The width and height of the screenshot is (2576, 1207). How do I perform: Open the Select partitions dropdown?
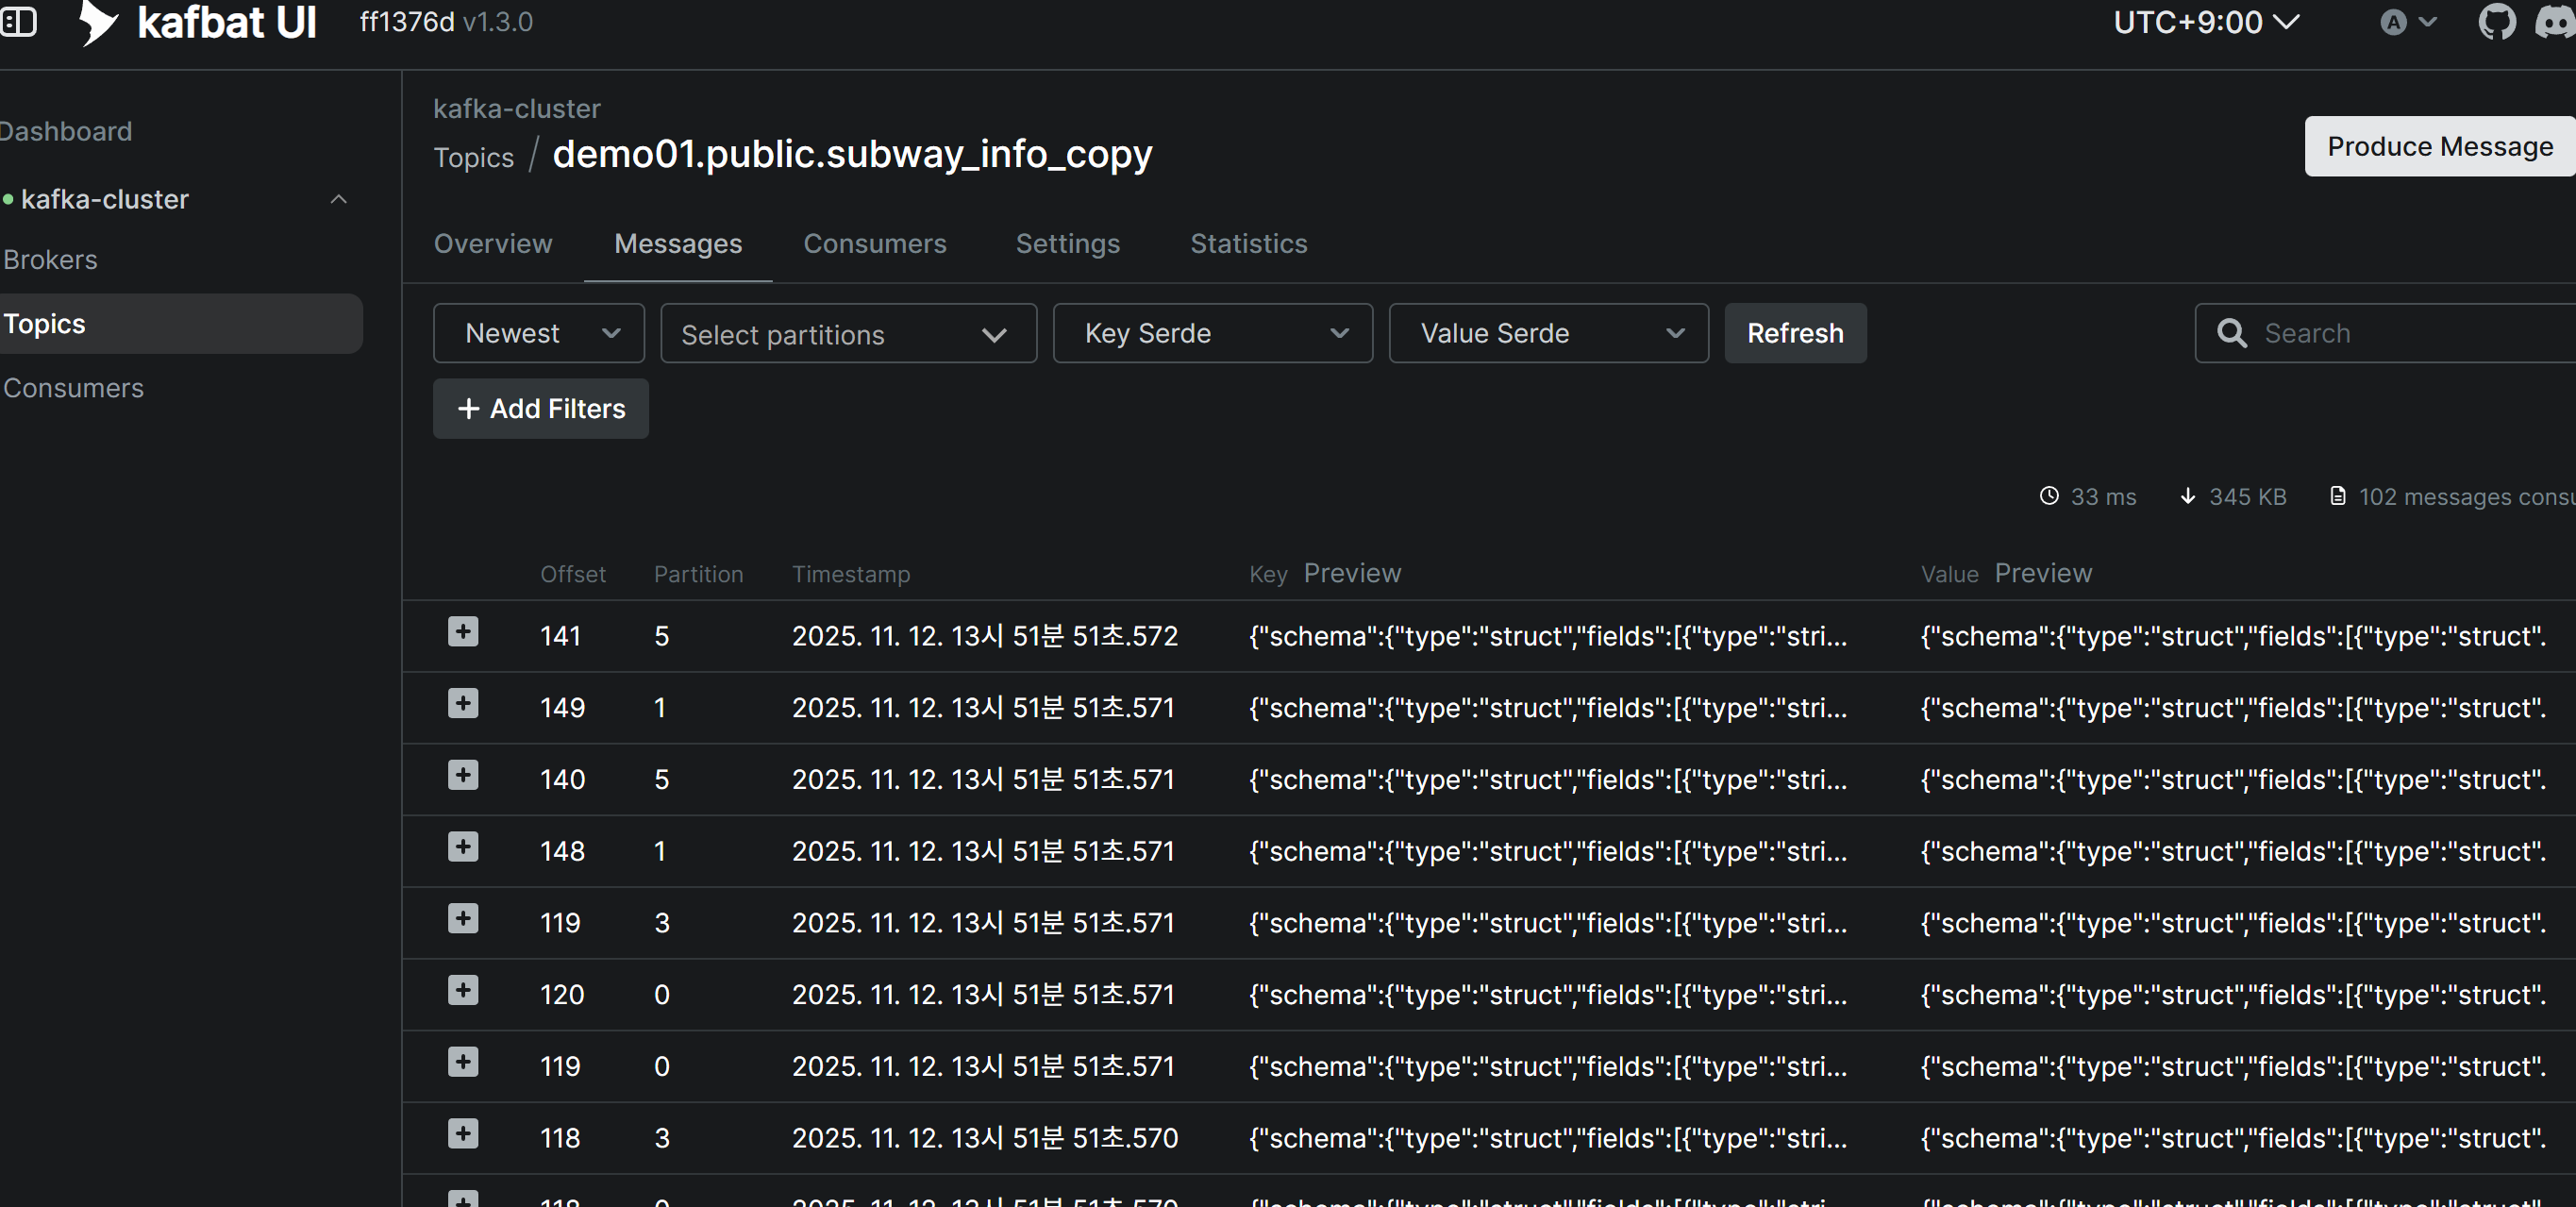tap(848, 334)
